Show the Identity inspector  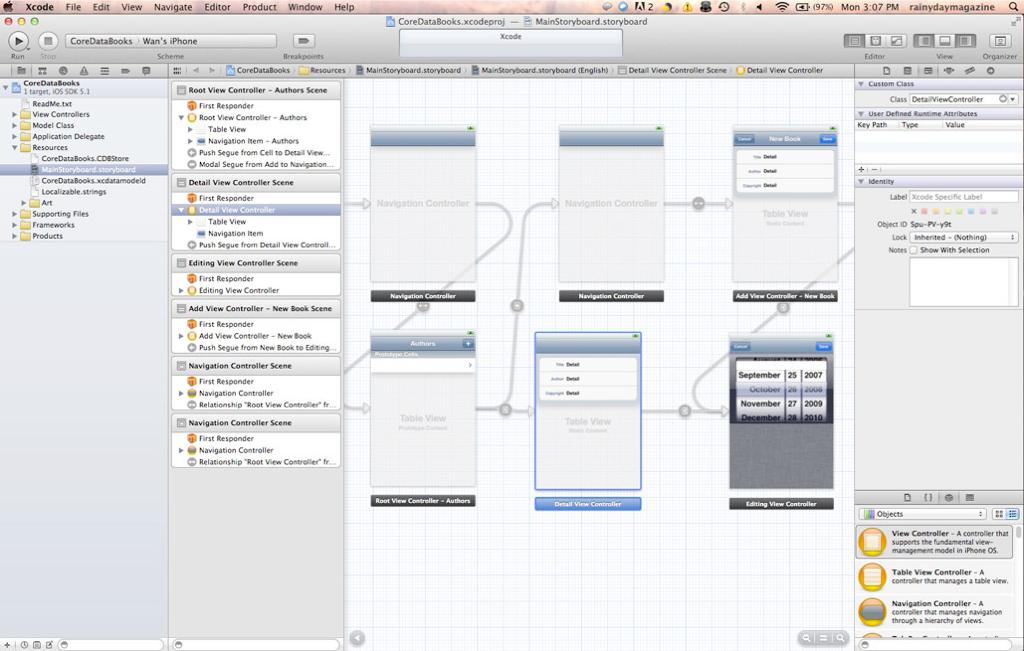coord(928,71)
